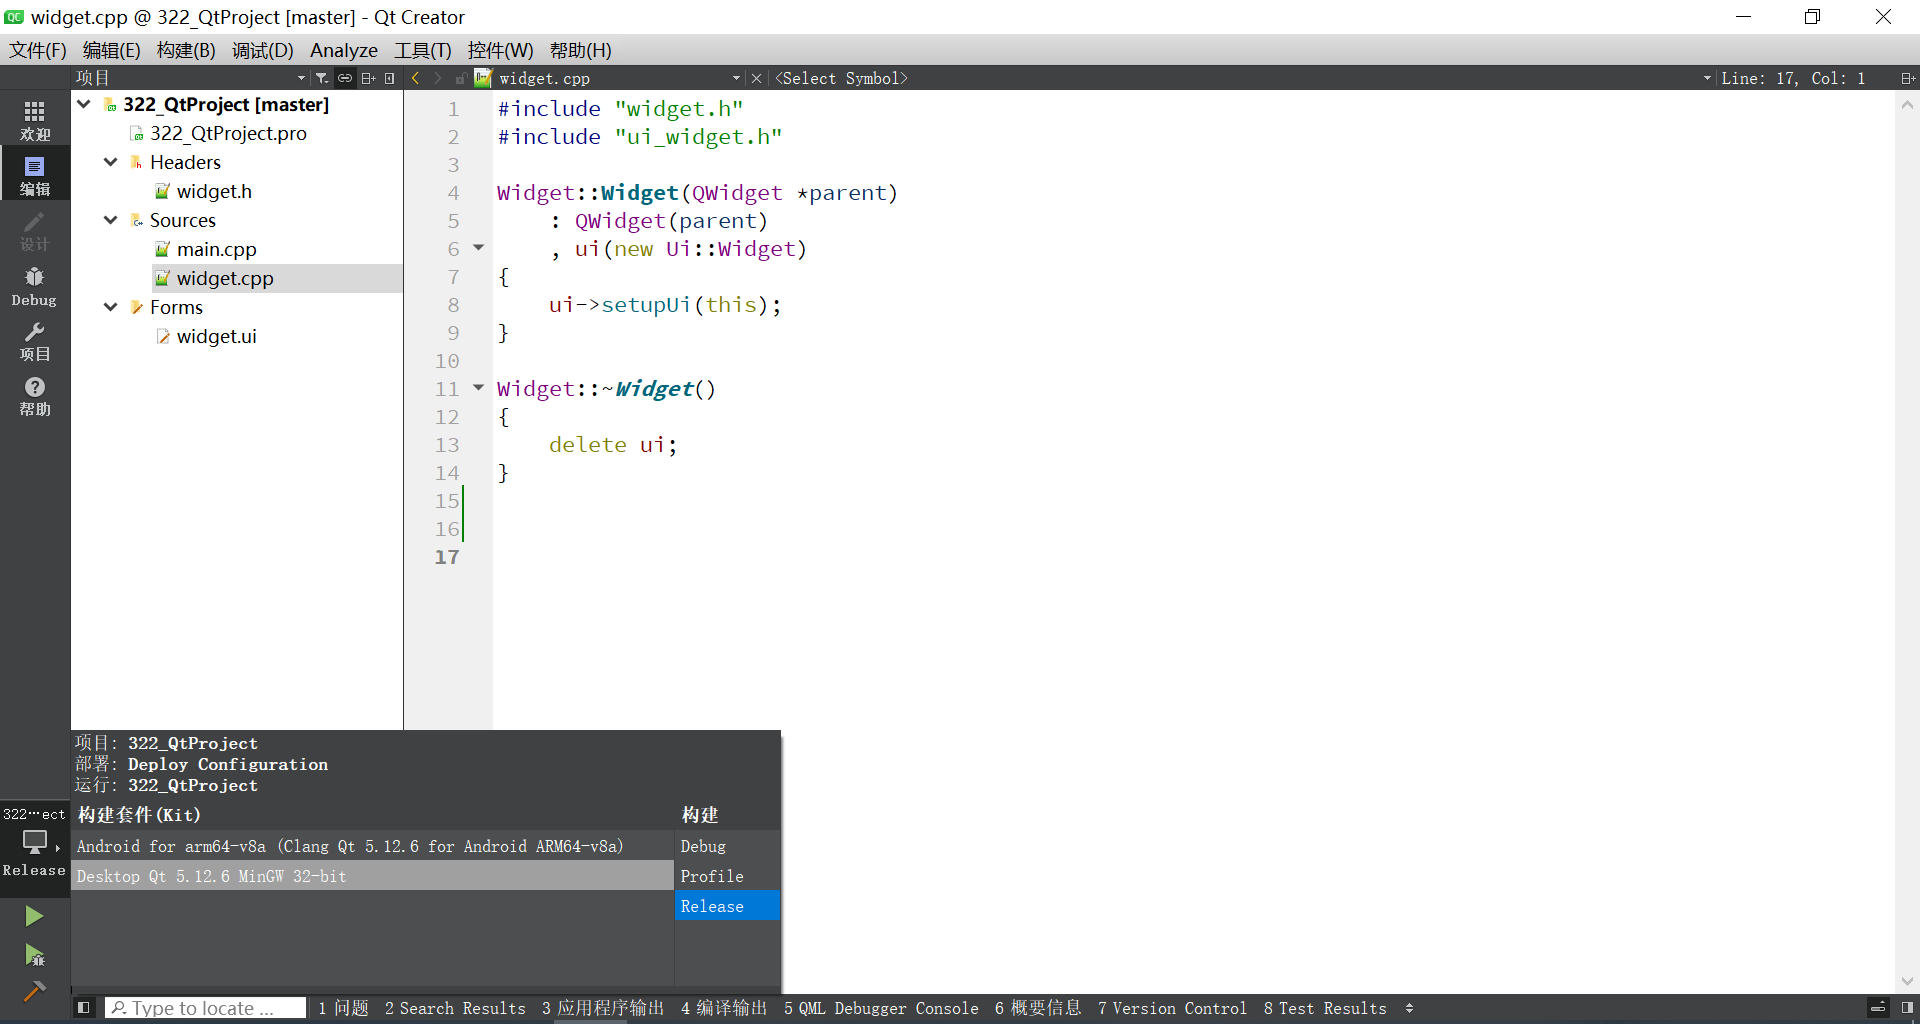Collapse the 322_QtProject [master] root node
Image resolution: width=1920 pixels, height=1024 pixels.
click(84, 104)
